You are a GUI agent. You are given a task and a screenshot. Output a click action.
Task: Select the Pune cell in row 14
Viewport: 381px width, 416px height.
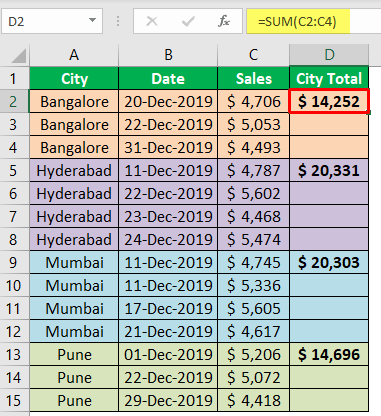point(74,378)
